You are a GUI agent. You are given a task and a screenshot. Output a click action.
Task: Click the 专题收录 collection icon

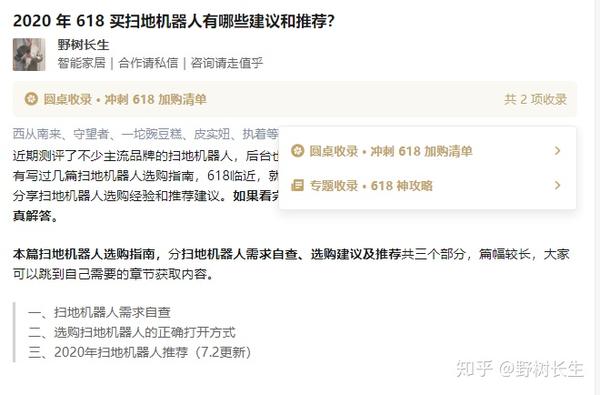297,186
